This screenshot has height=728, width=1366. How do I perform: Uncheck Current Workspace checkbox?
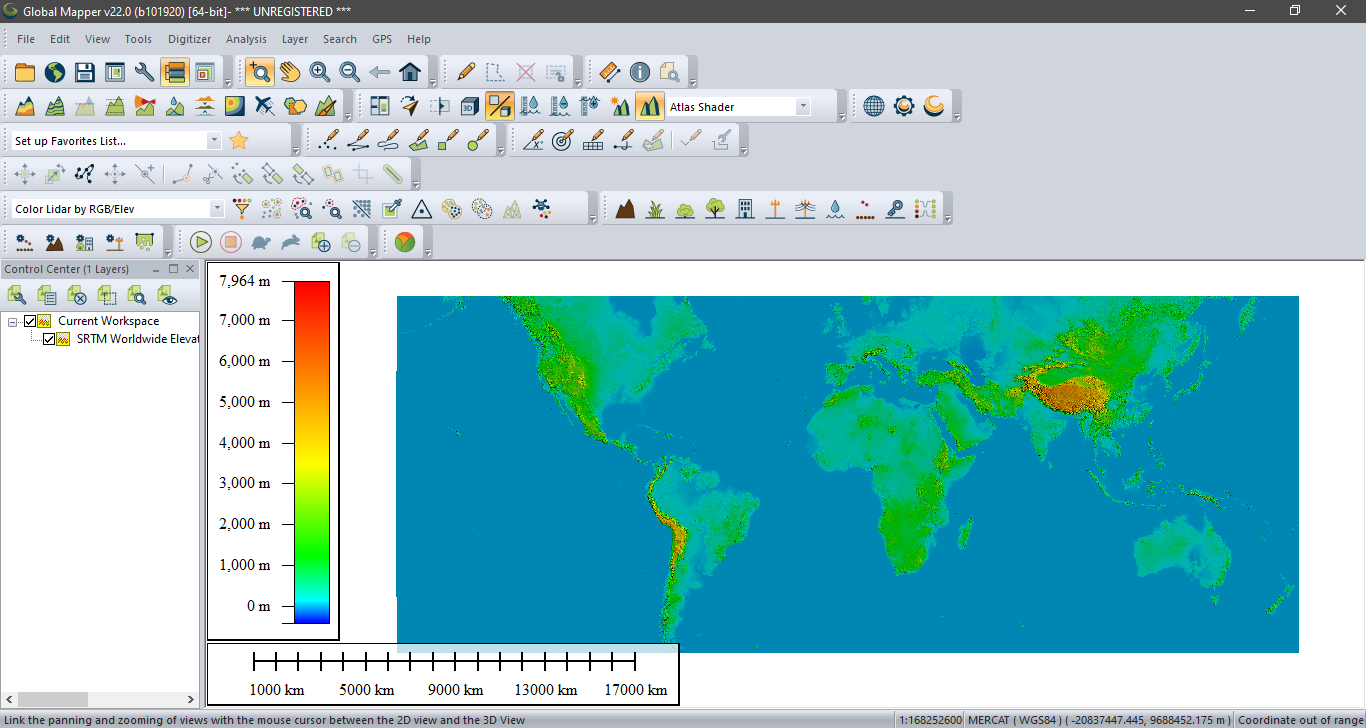(30, 321)
